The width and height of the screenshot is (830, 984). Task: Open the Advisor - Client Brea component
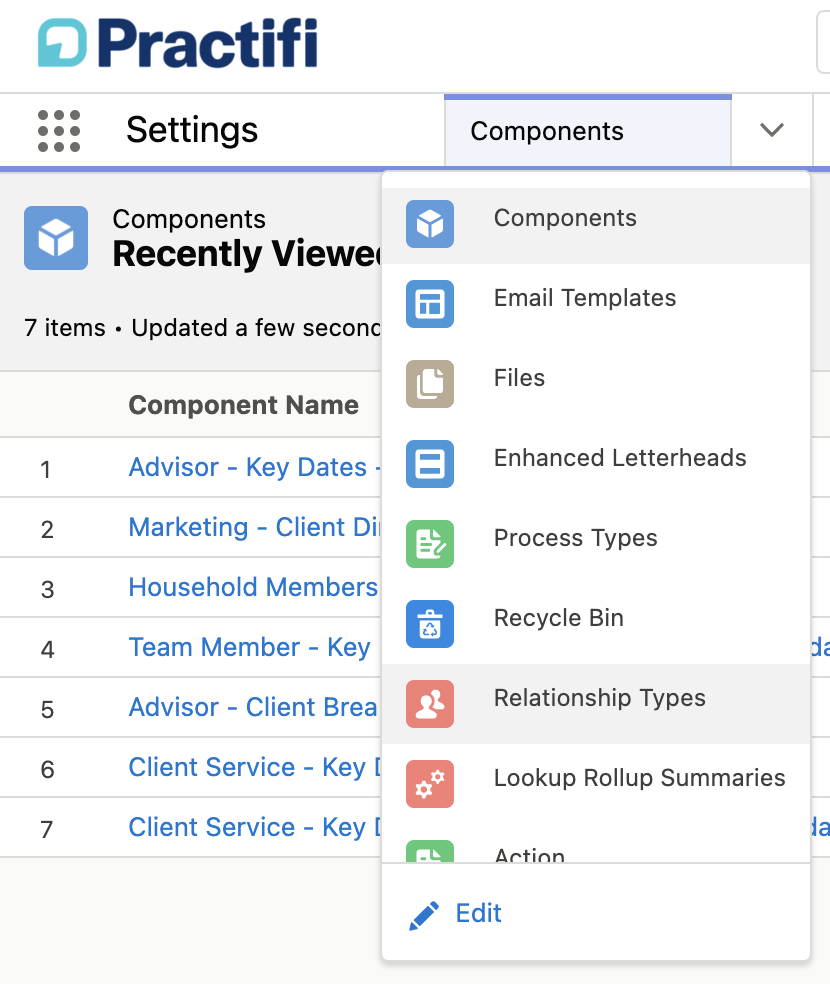(253, 707)
